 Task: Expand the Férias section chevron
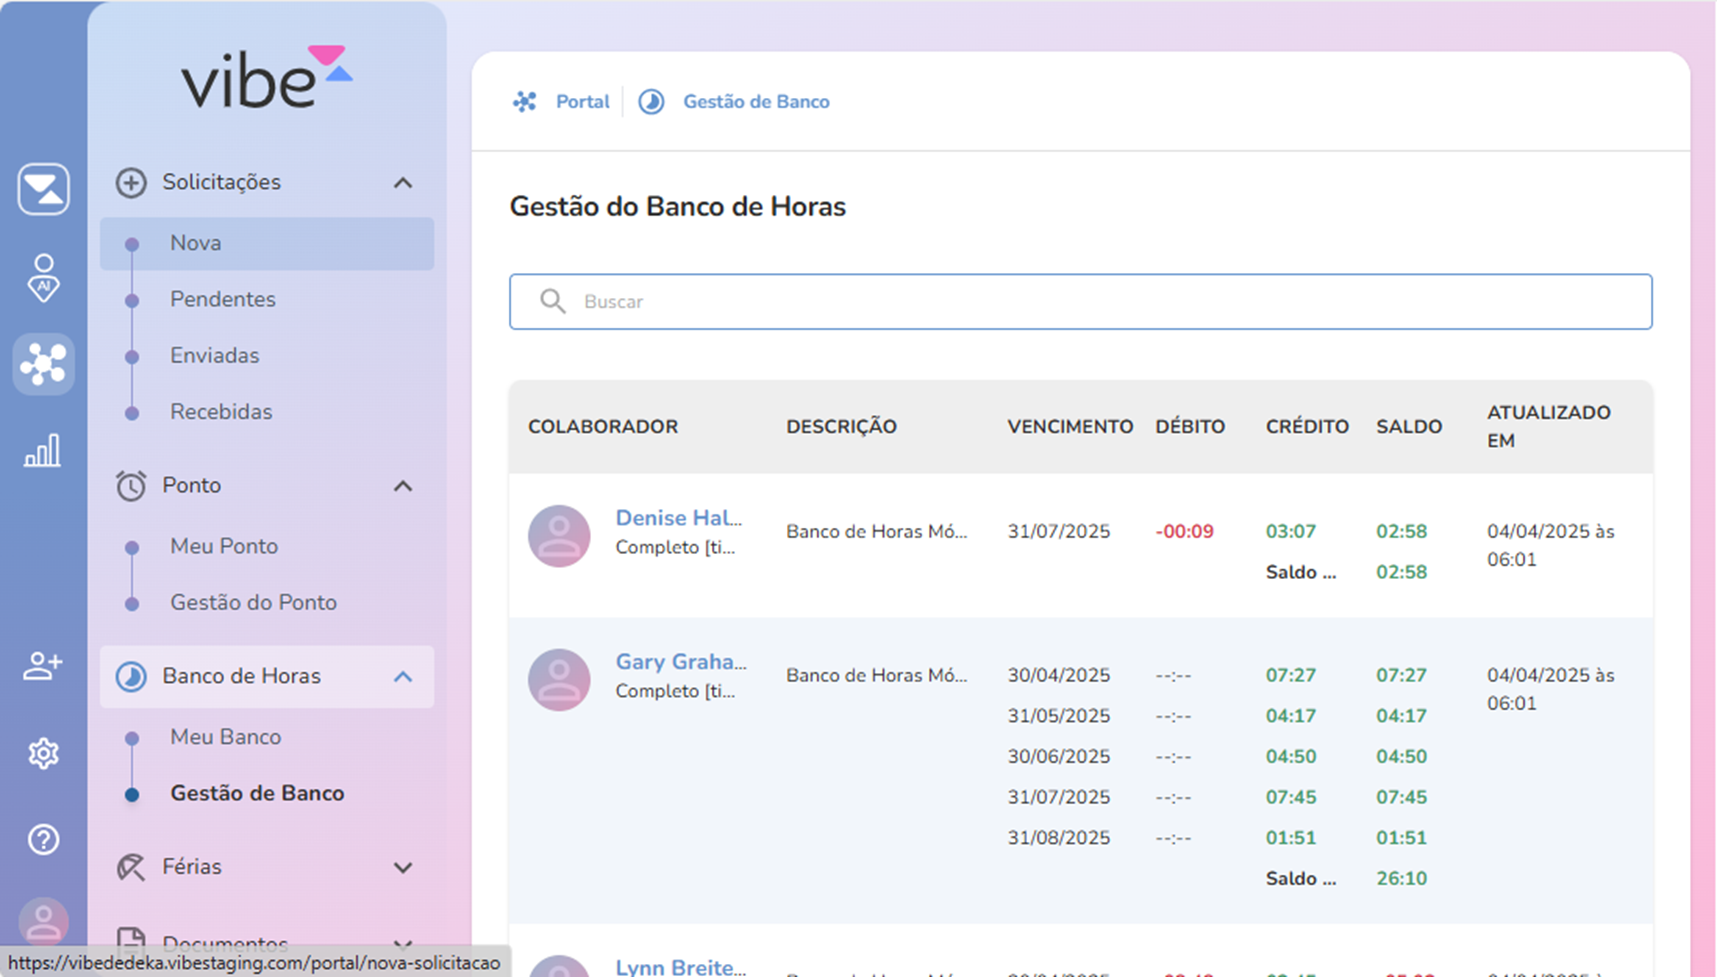403,867
